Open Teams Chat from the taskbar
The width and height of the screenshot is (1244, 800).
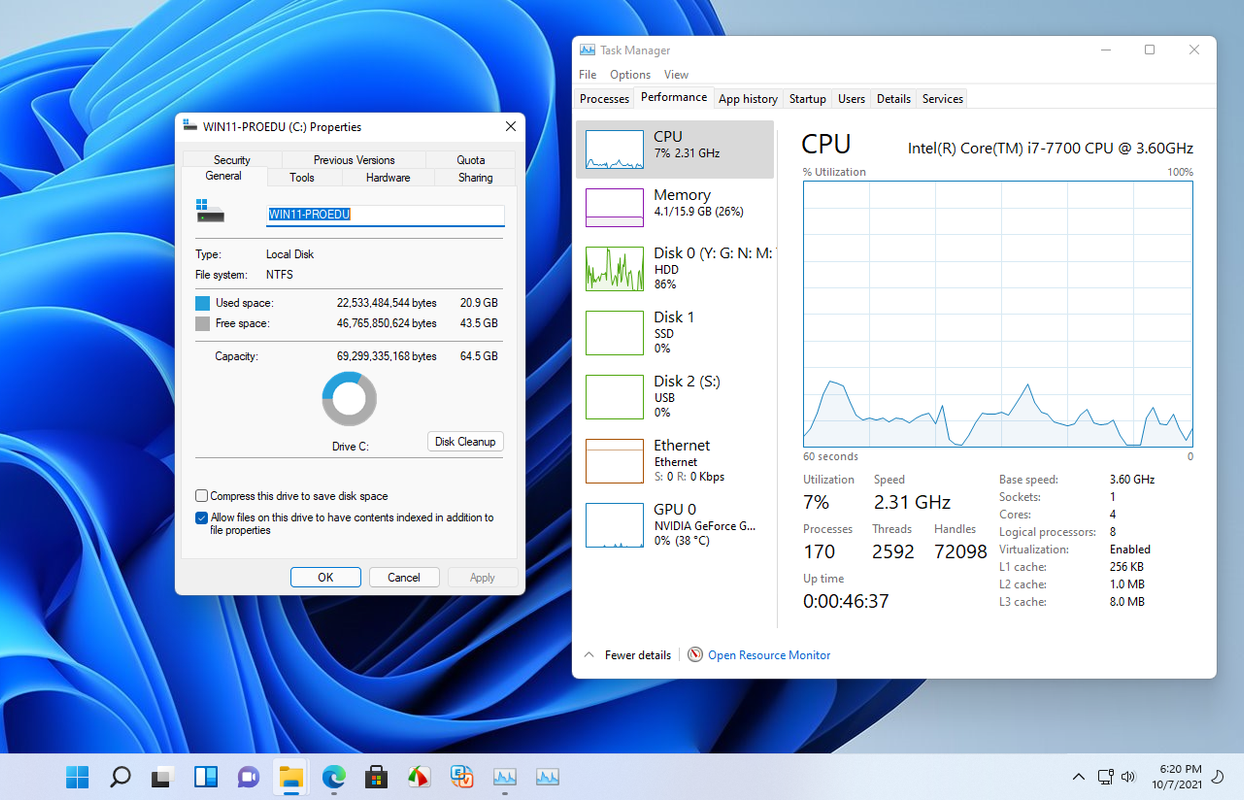(248, 776)
